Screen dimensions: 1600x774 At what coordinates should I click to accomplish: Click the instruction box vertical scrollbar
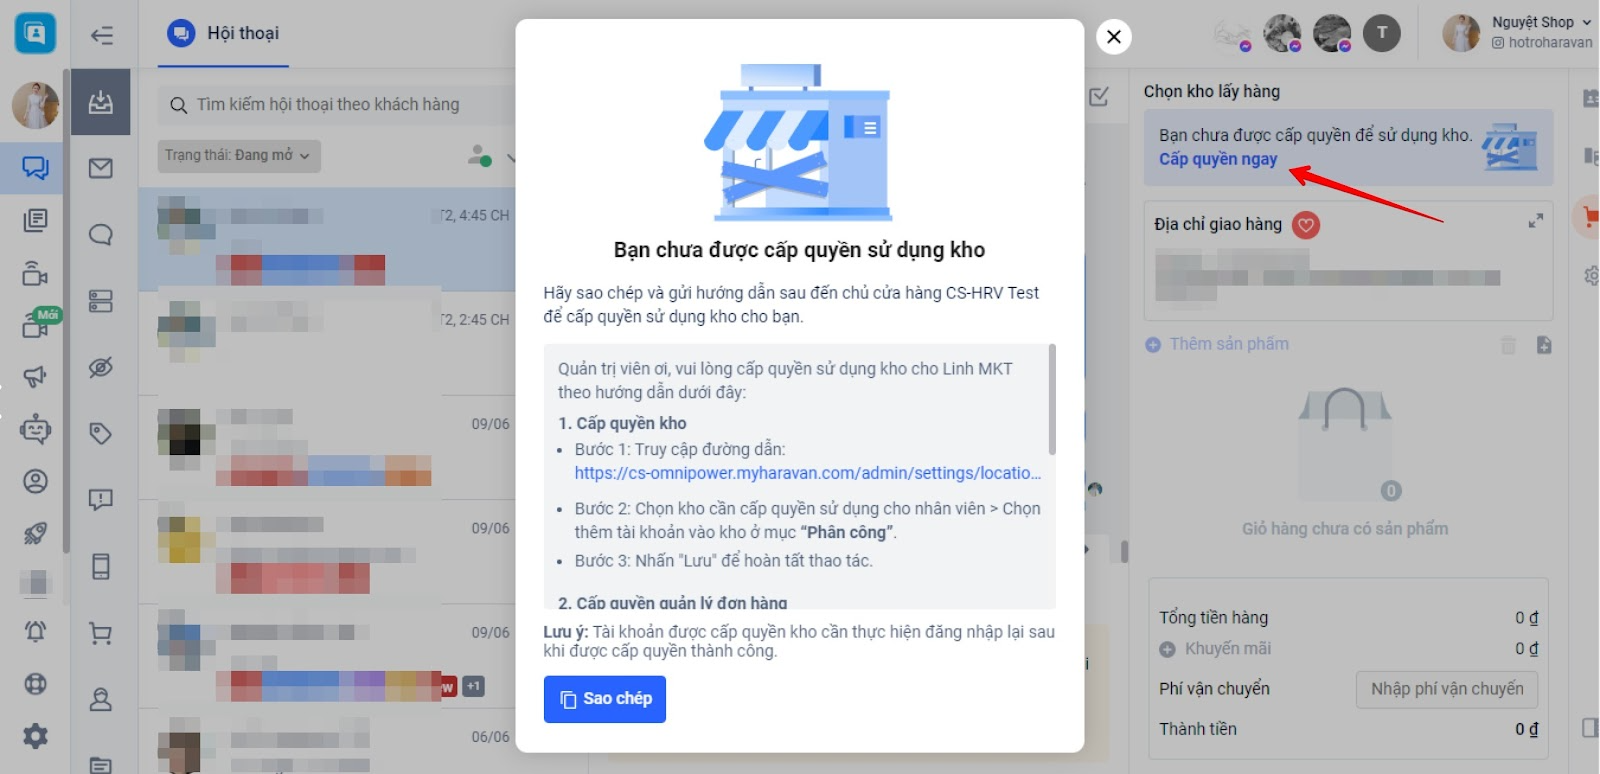(x=1051, y=400)
